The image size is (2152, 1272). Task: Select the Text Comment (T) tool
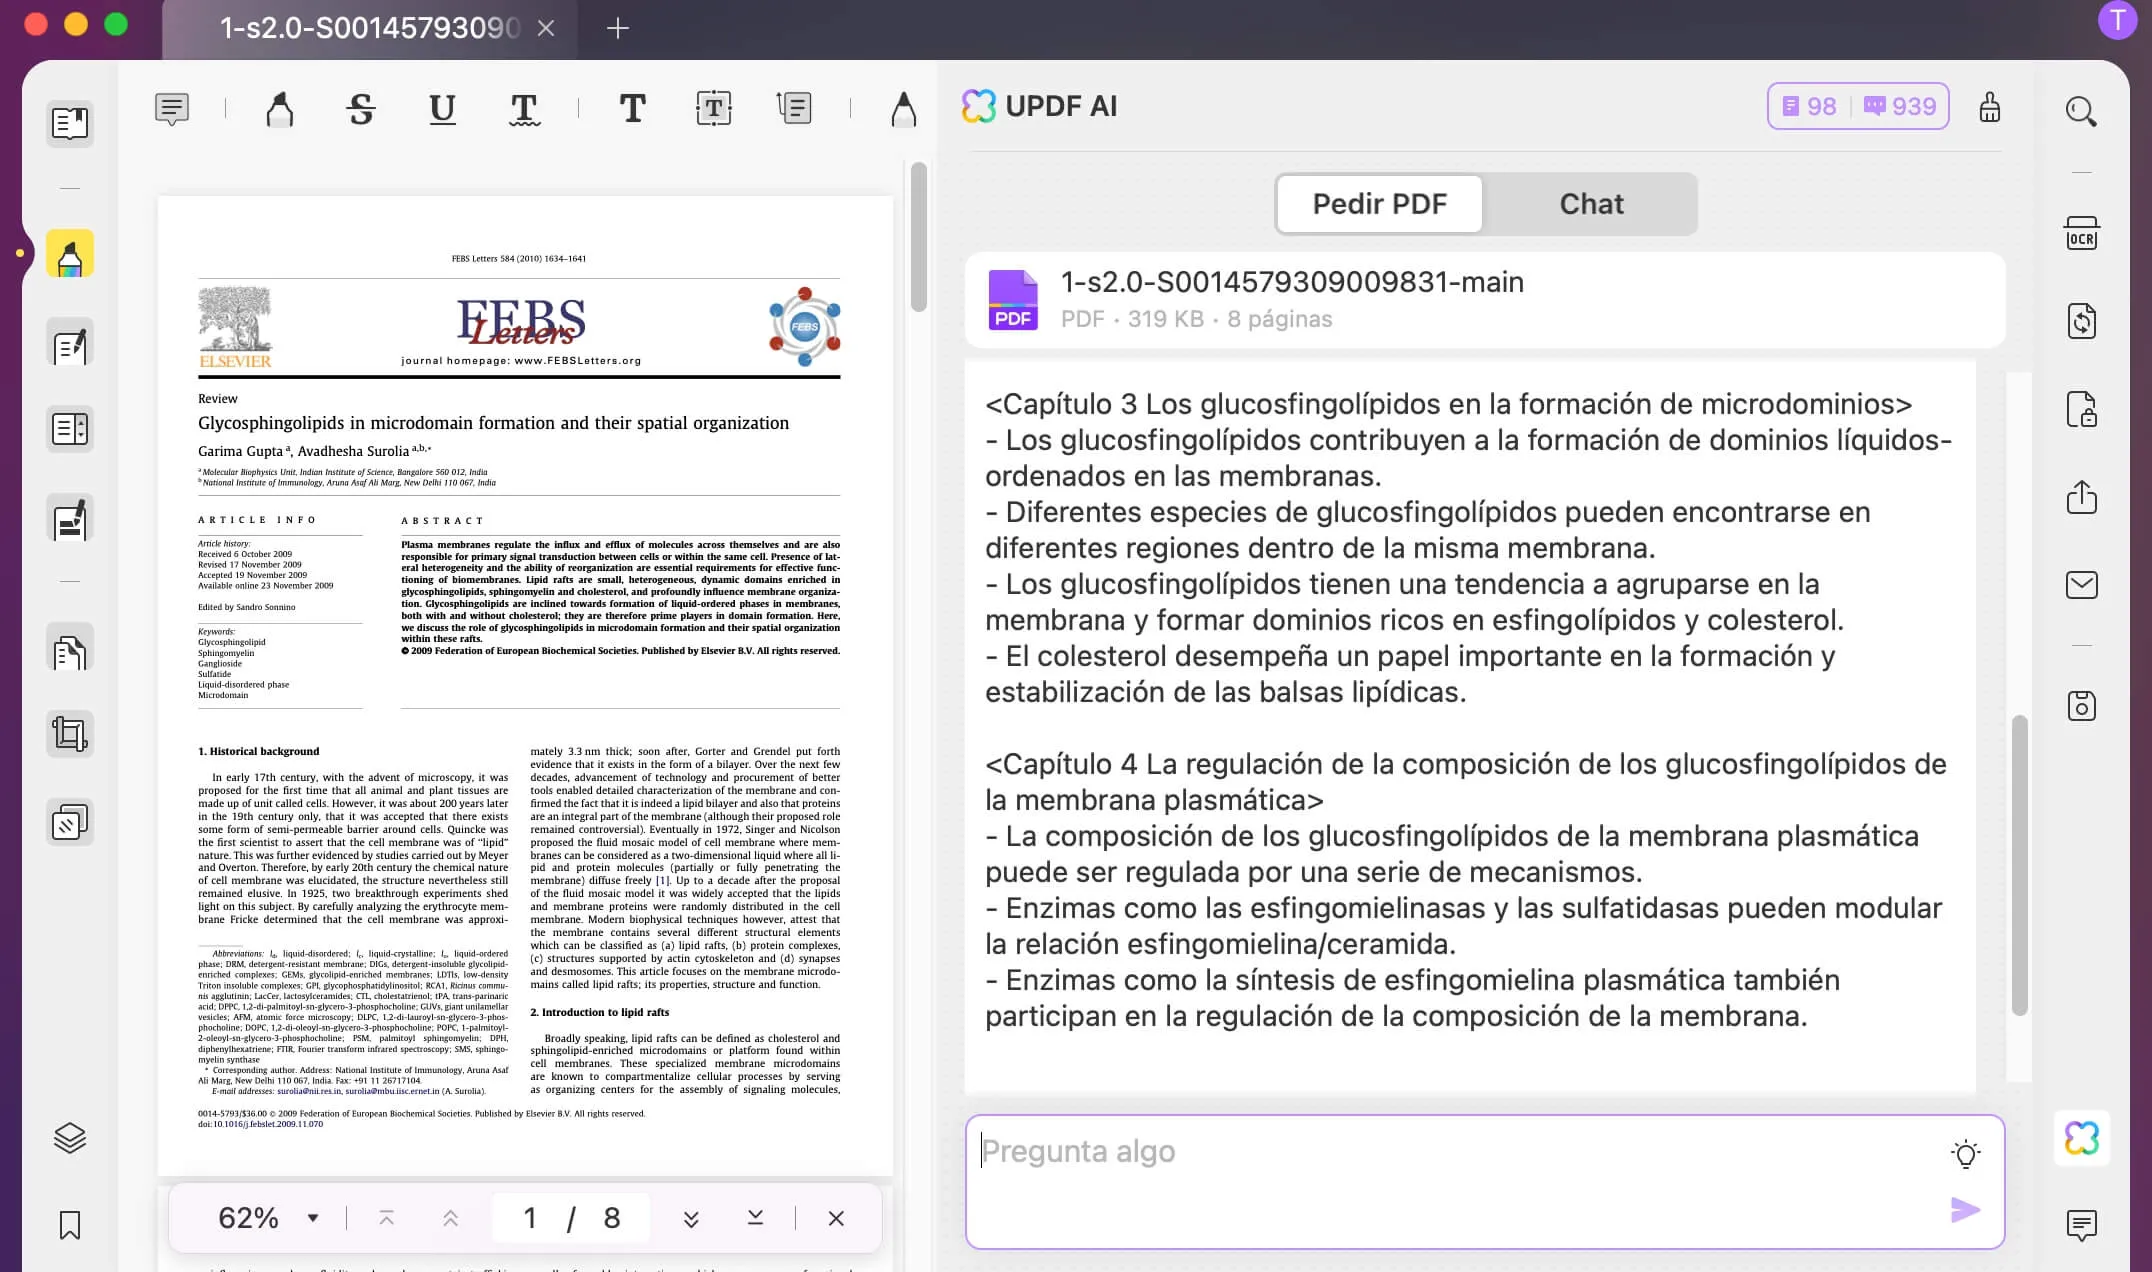[632, 108]
